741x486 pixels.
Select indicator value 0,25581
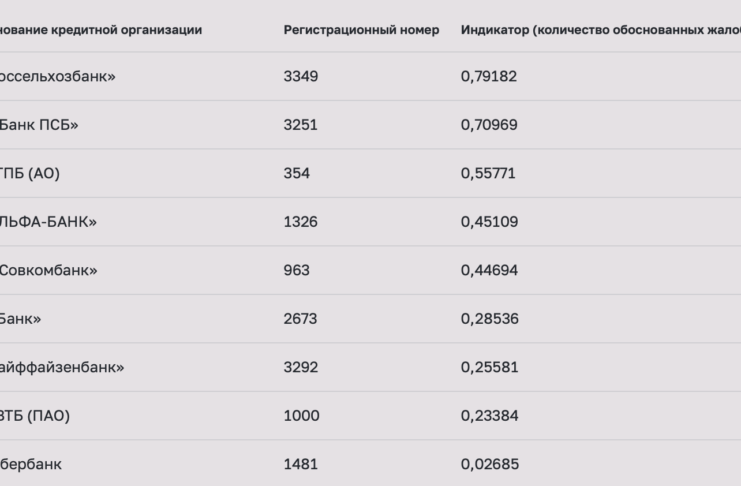[490, 367]
